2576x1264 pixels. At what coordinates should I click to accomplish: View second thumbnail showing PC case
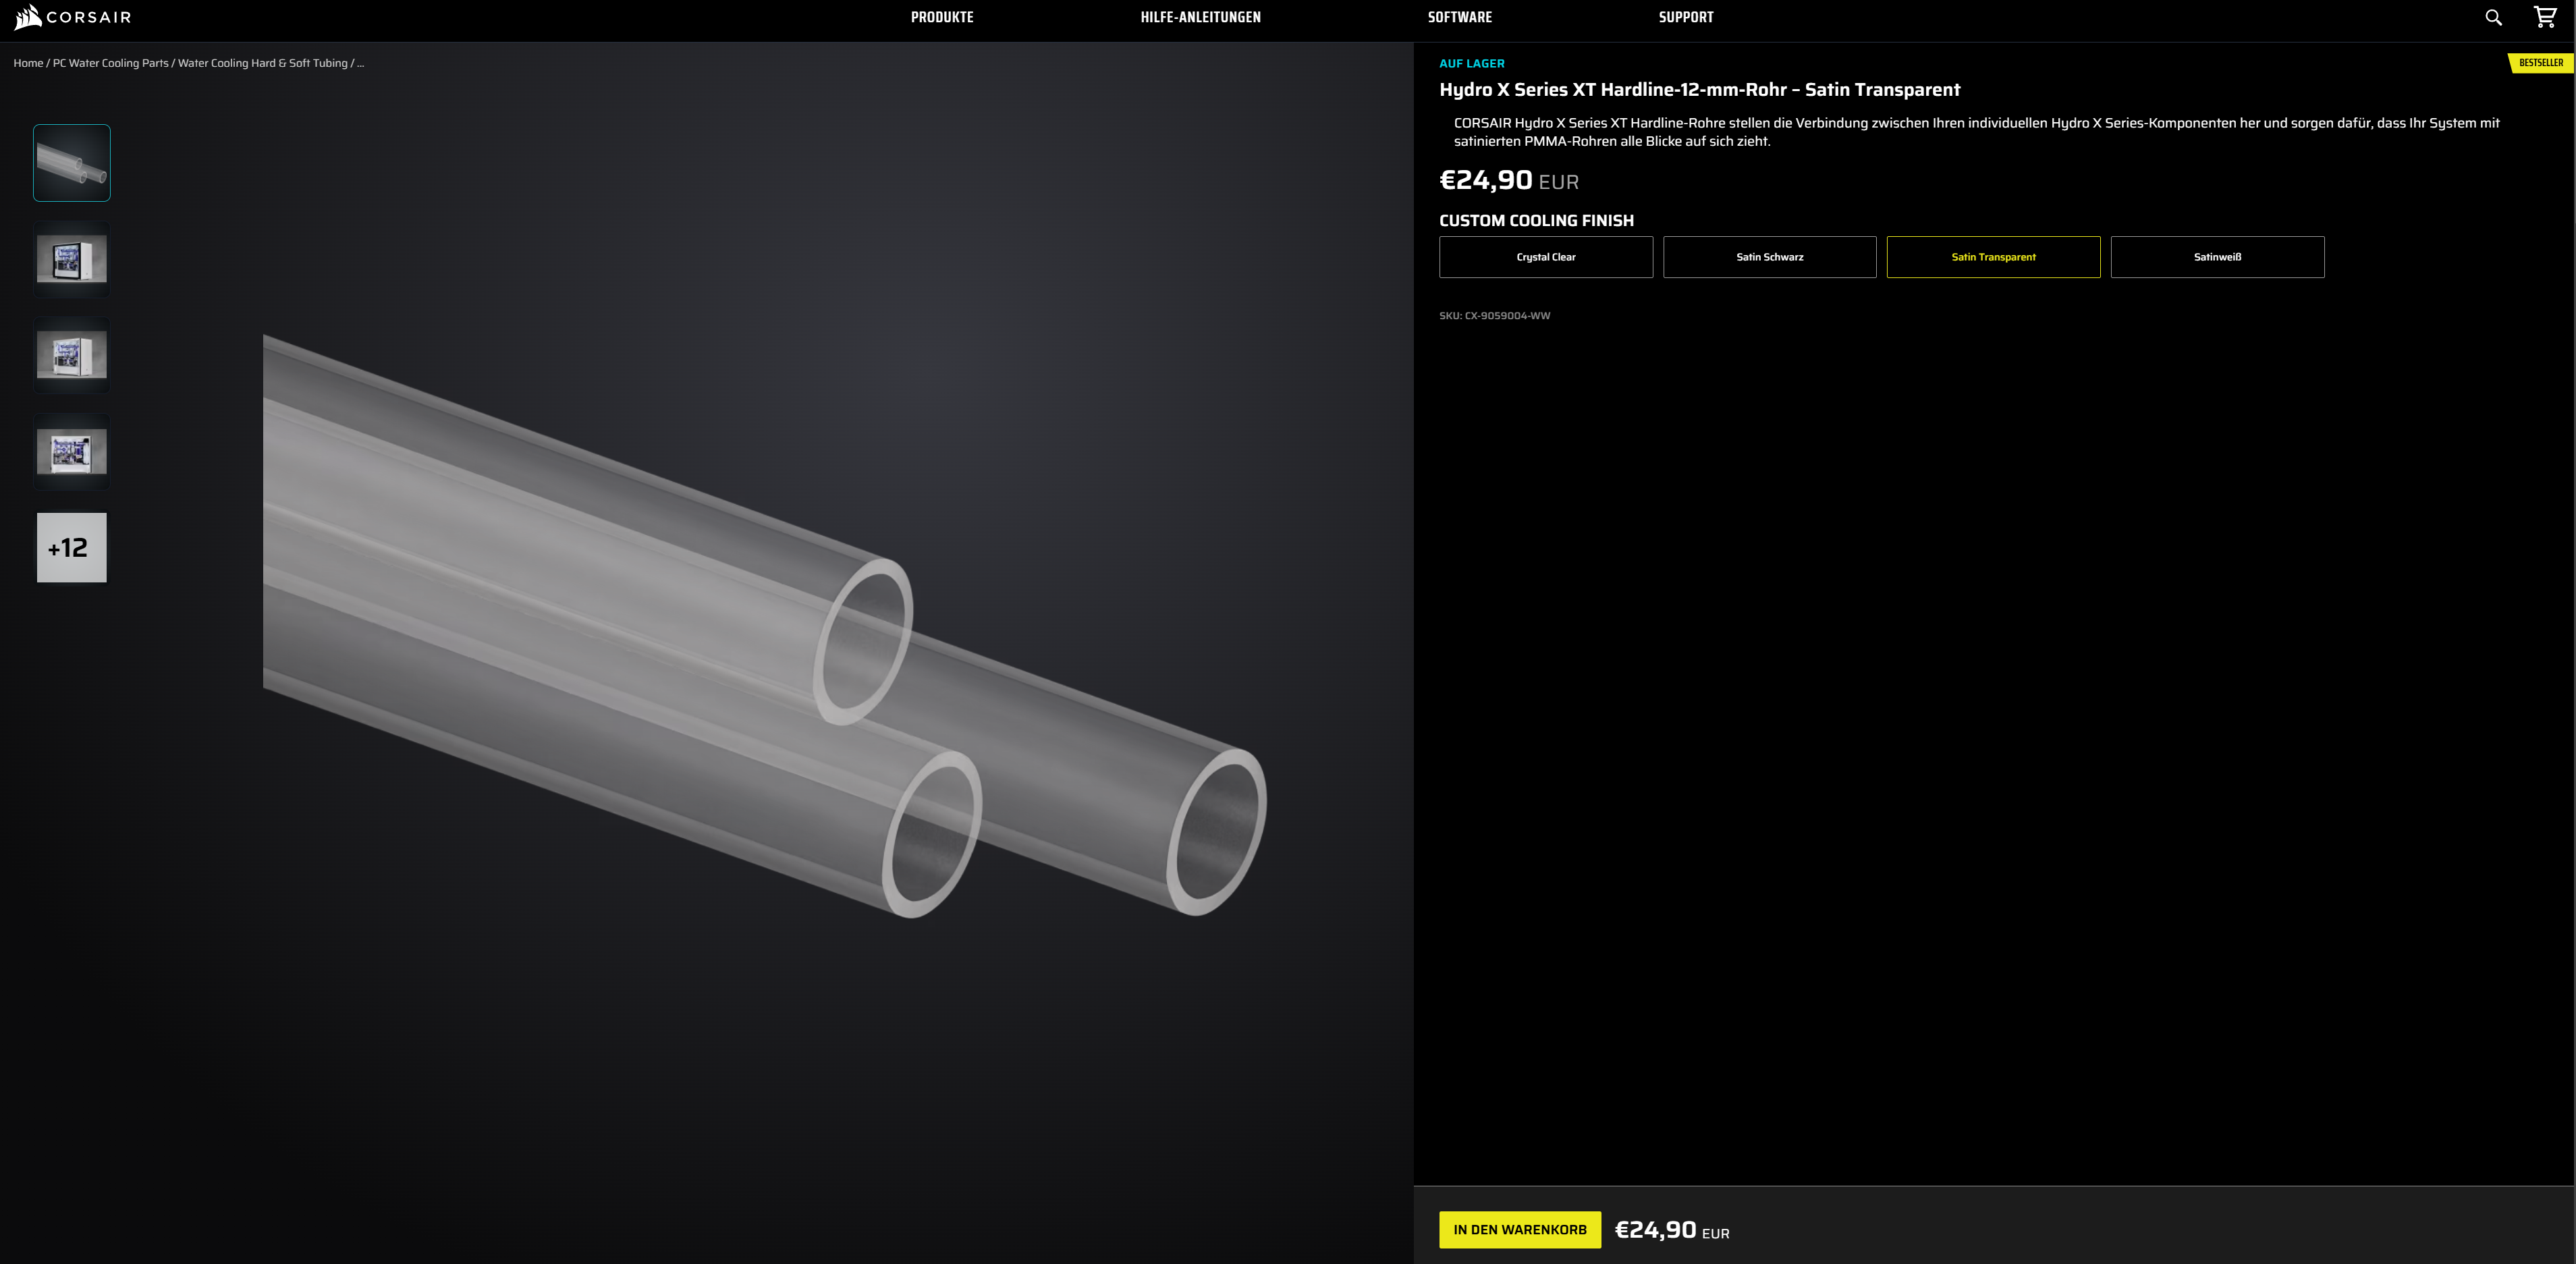72,259
